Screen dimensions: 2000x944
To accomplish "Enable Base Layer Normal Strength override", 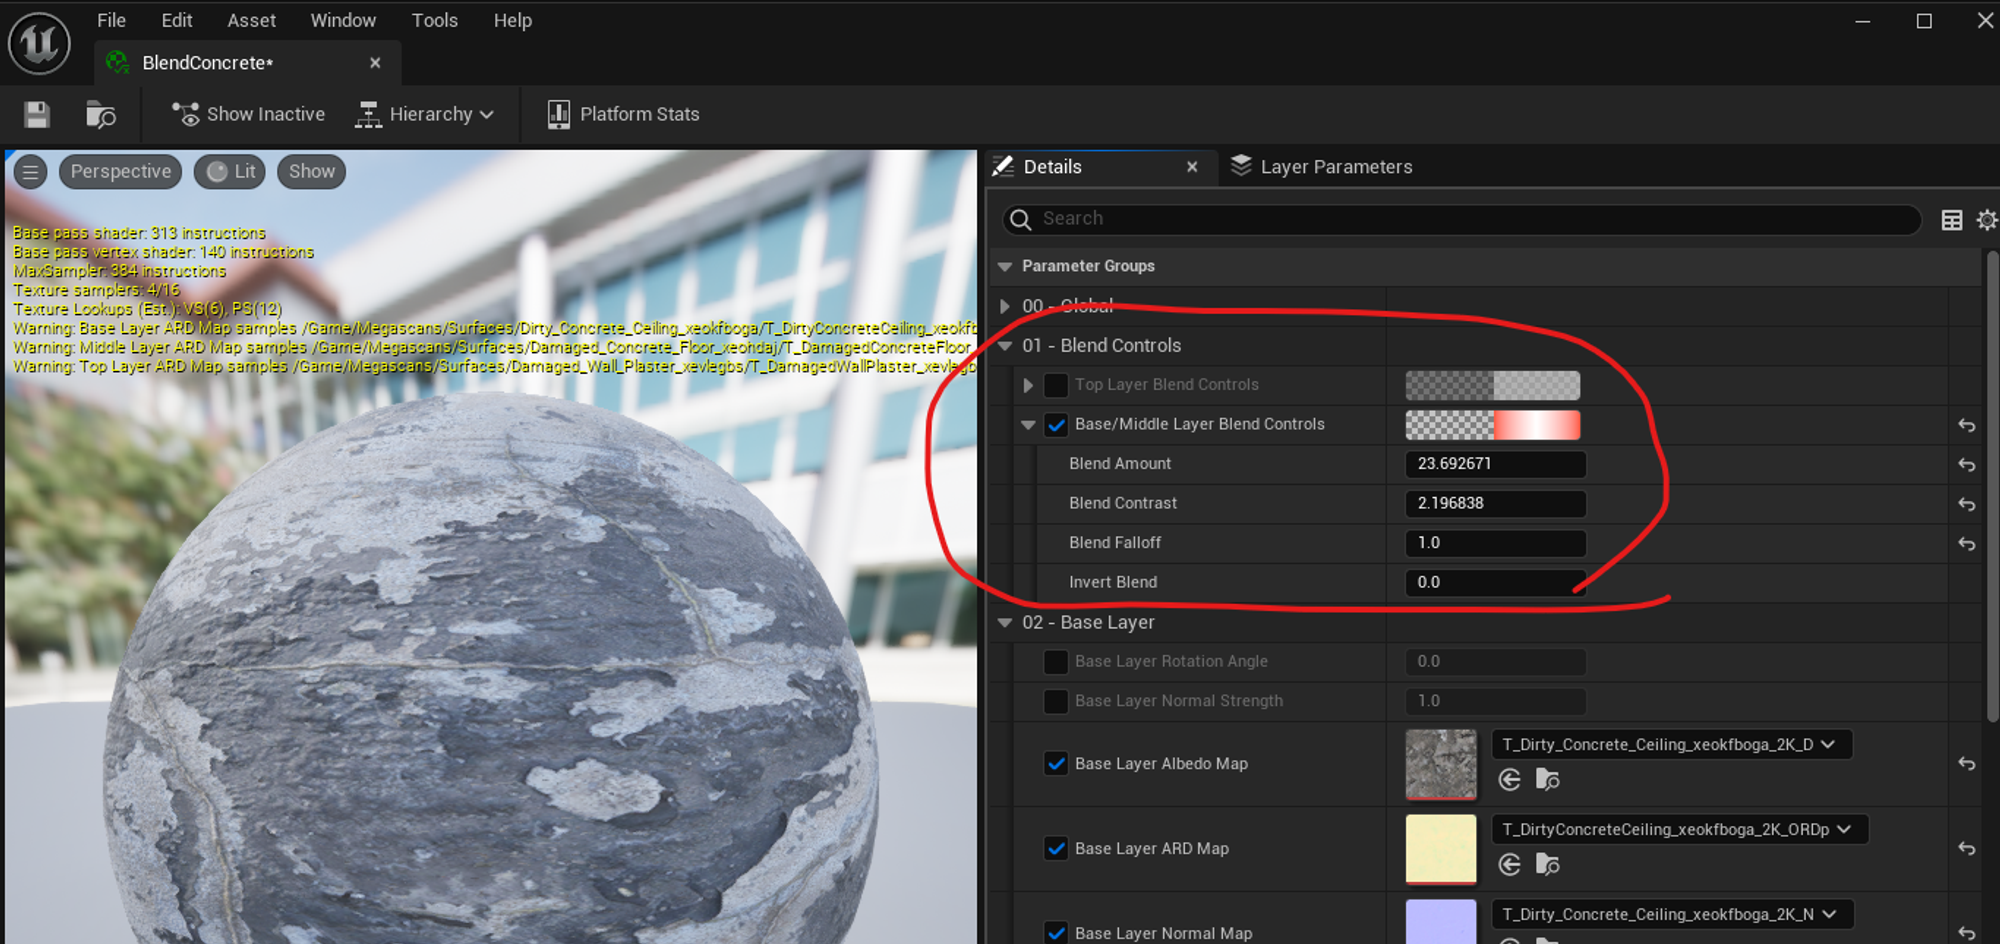I will click(x=1056, y=702).
